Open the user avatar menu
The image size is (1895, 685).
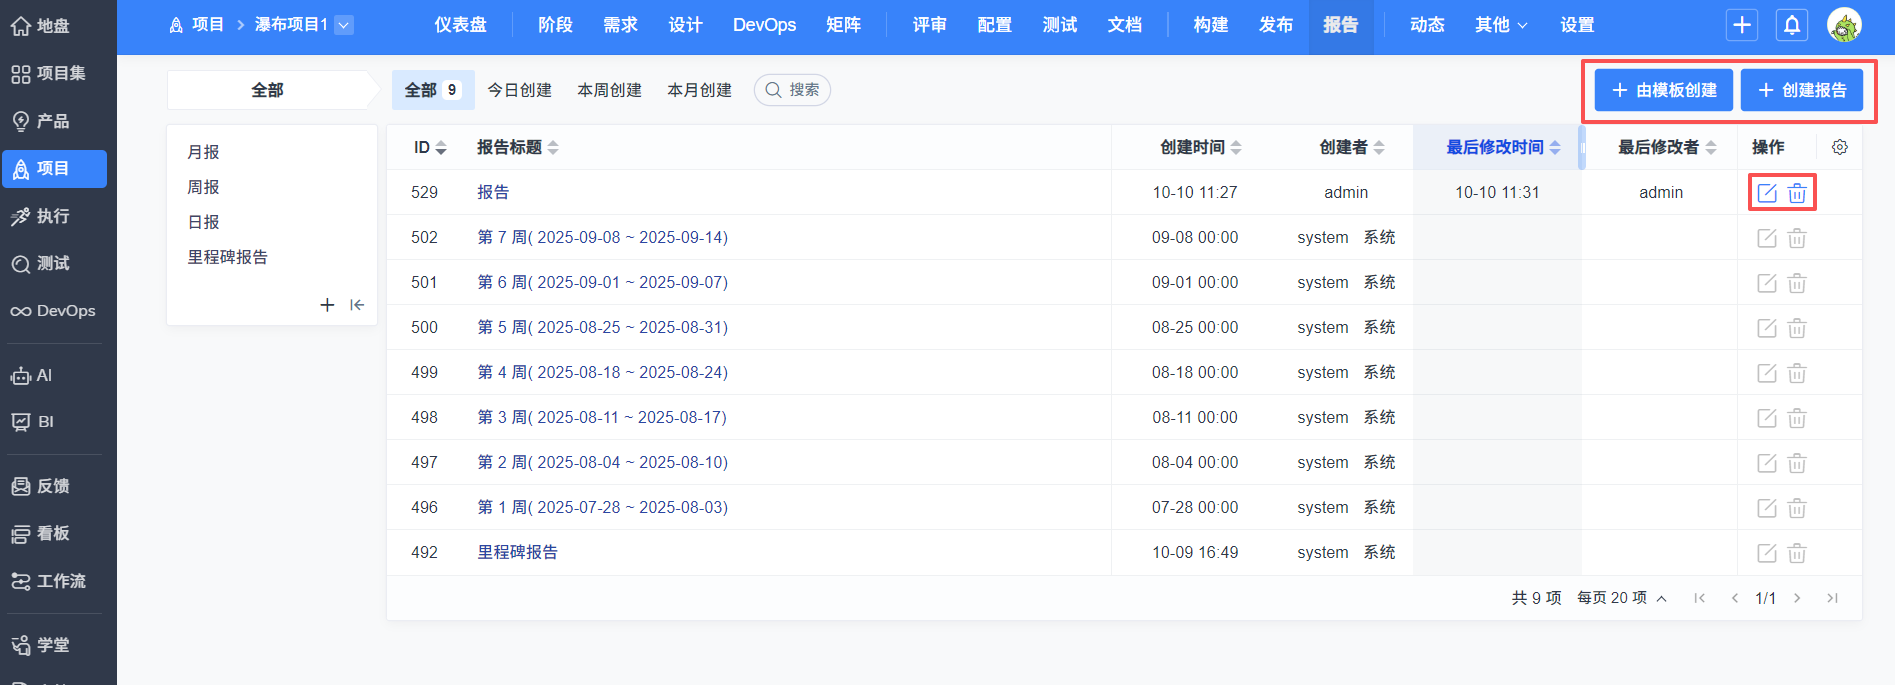1844,25
